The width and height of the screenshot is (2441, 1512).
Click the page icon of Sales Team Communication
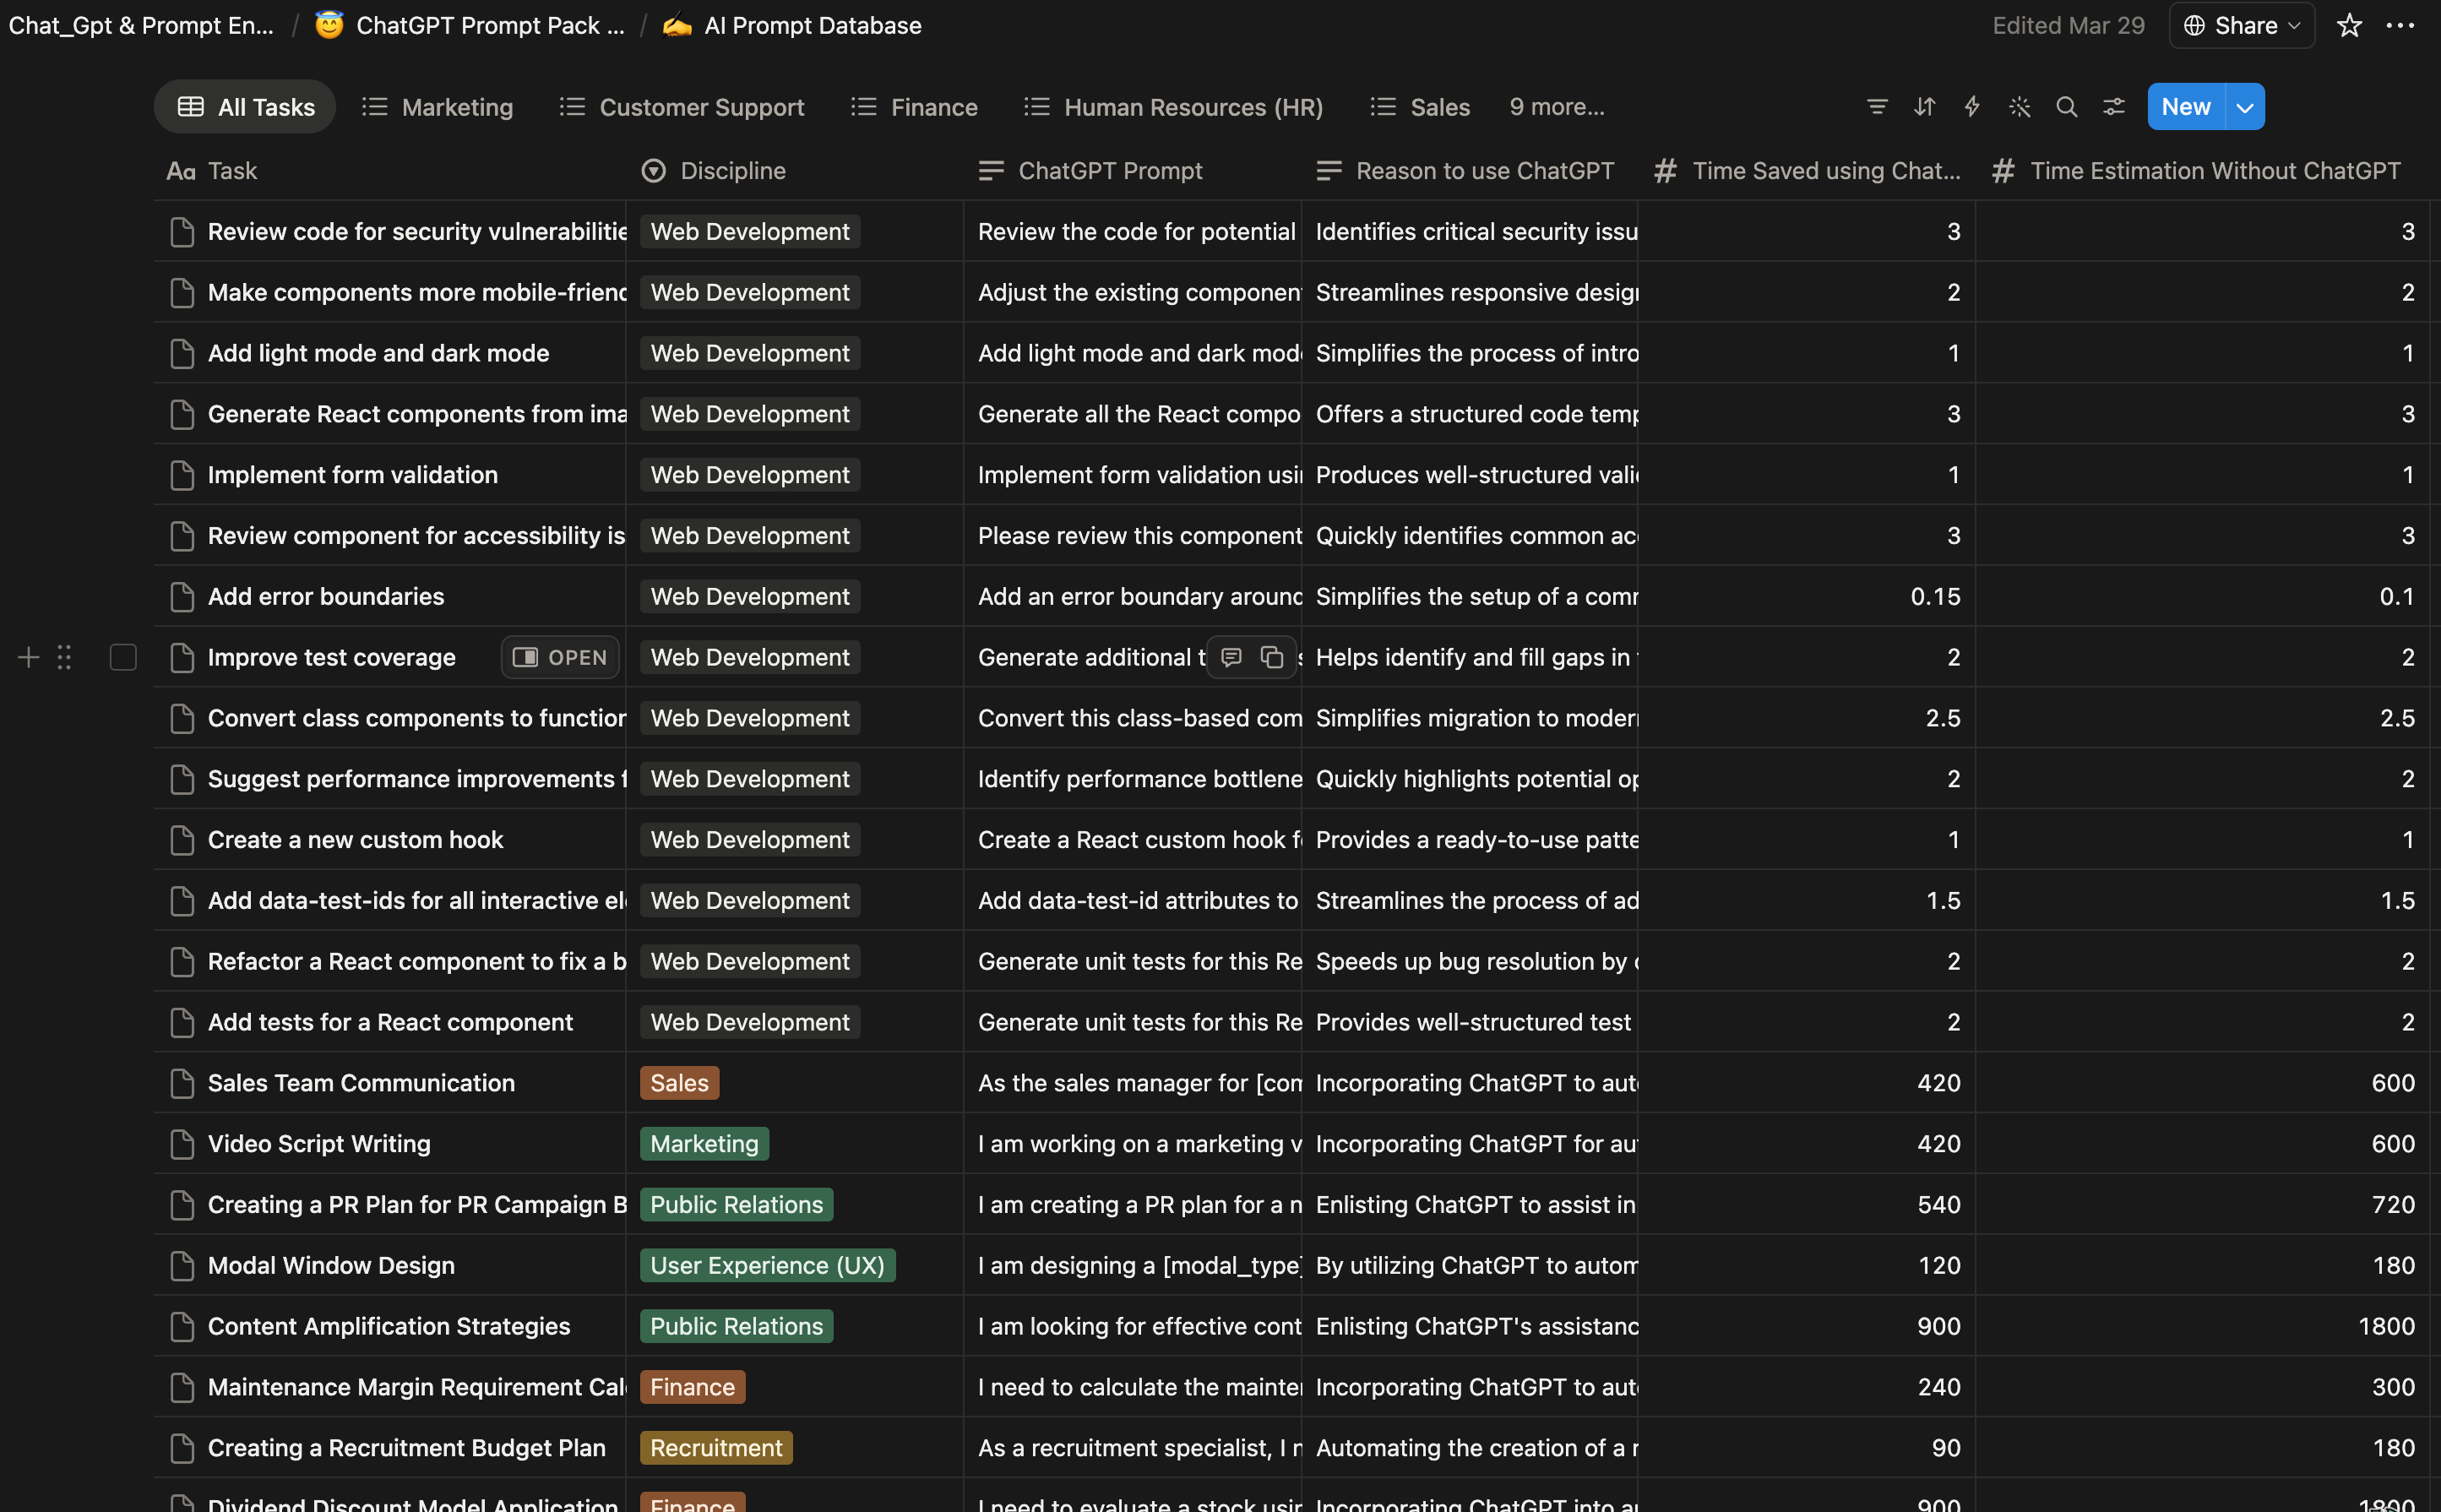pyautogui.click(x=182, y=1083)
